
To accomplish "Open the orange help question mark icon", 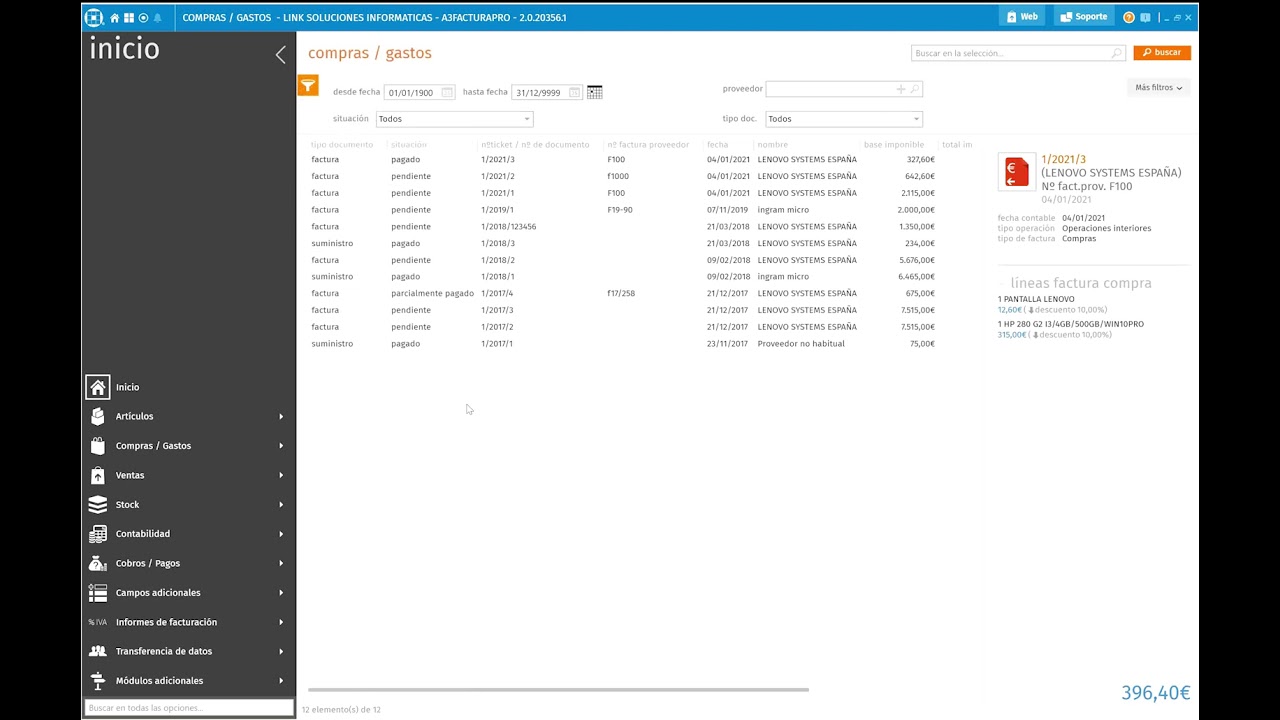I will [x=1129, y=17].
